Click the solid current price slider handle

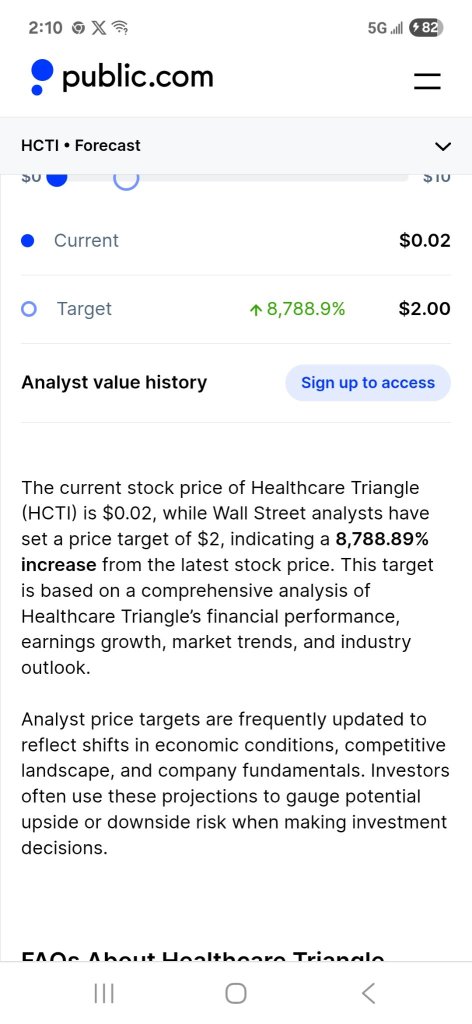coord(56,178)
